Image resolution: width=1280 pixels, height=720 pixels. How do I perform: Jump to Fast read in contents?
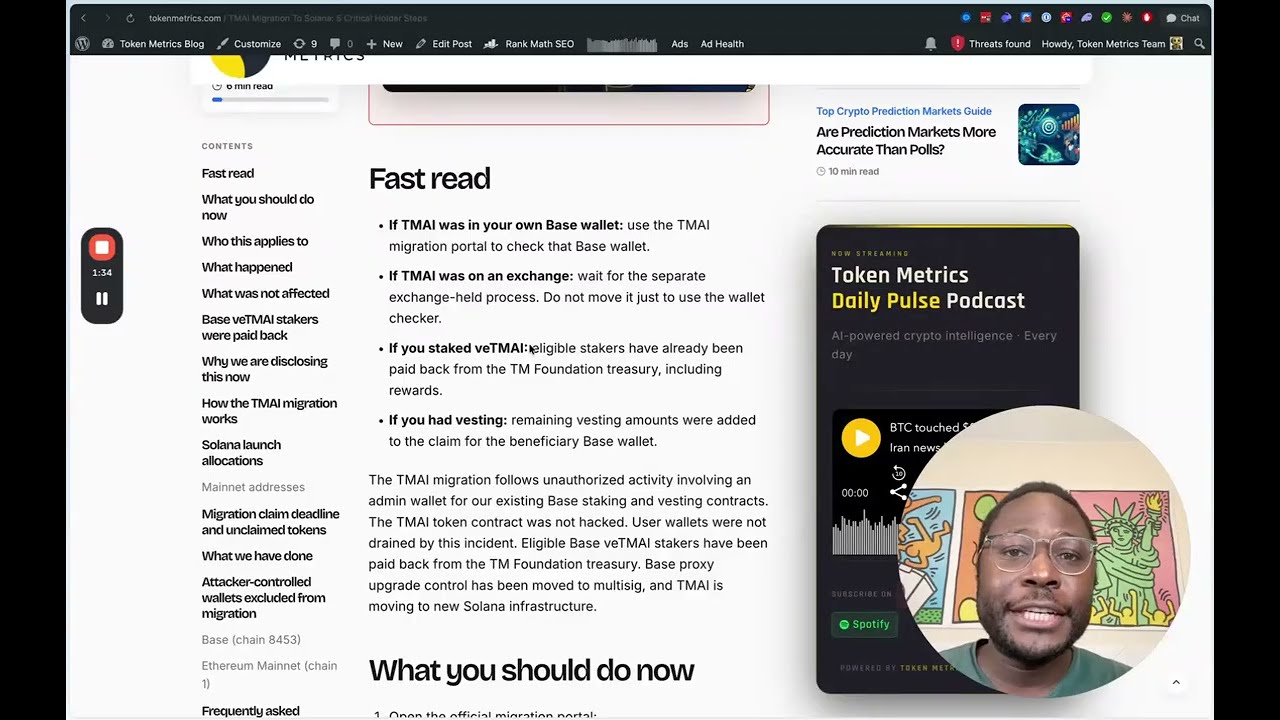click(228, 173)
